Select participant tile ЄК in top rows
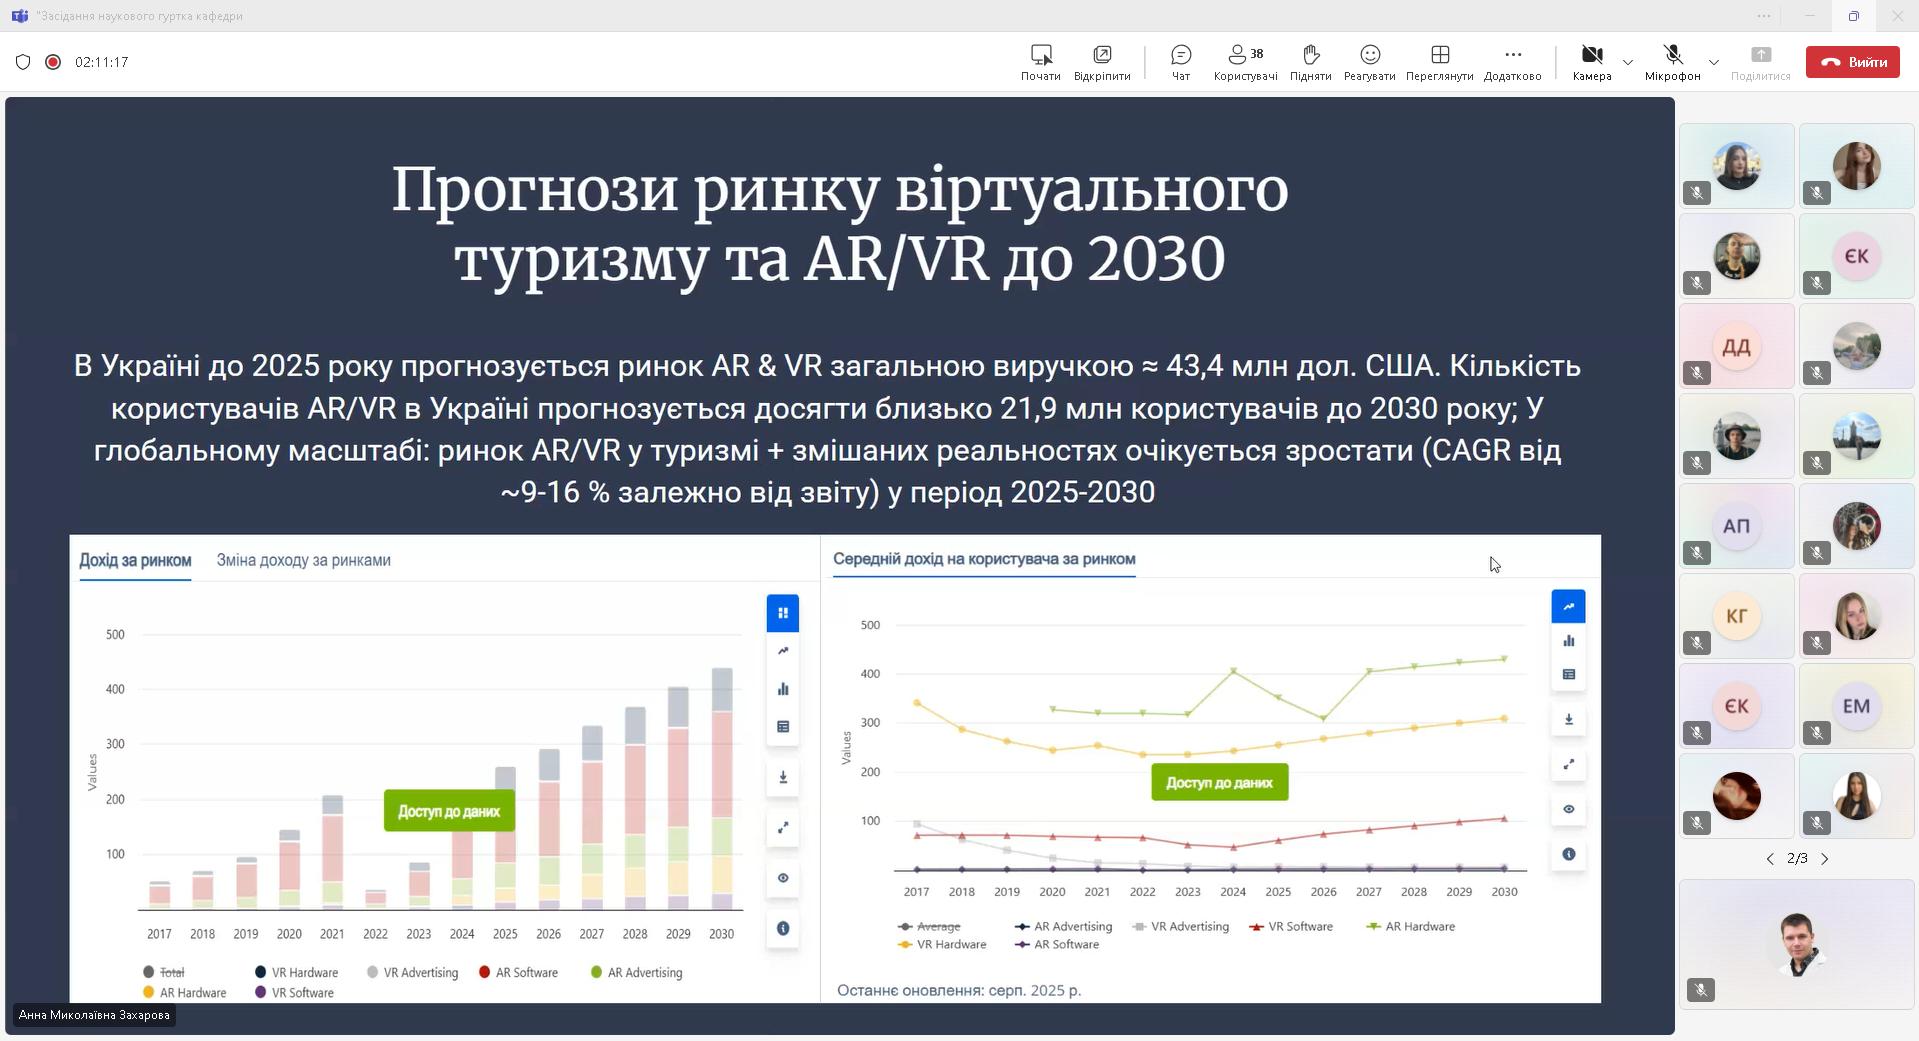1919x1041 pixels. [1857, 256]
